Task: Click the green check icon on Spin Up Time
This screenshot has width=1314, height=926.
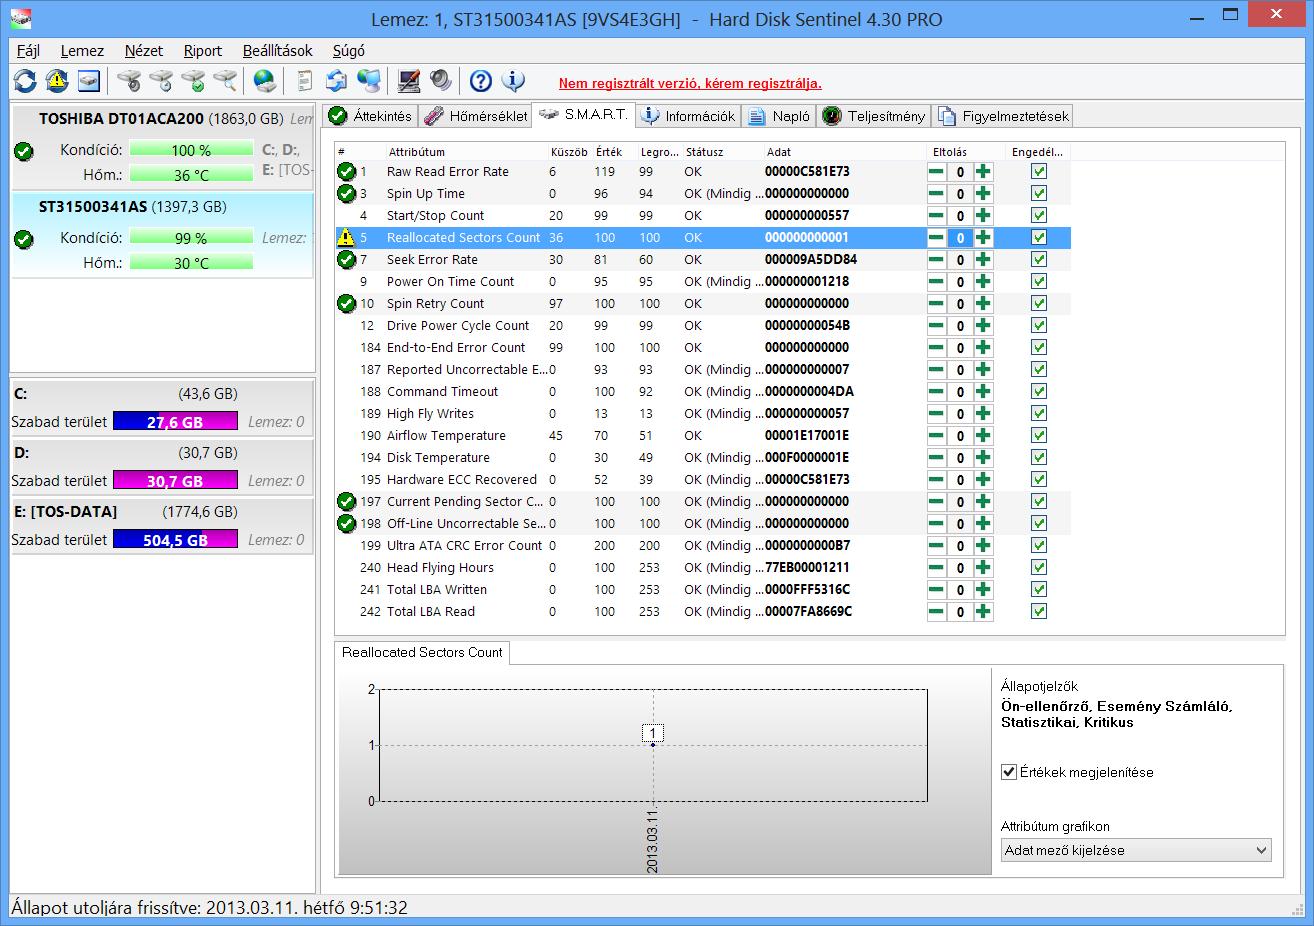Action: click(346, 194)
